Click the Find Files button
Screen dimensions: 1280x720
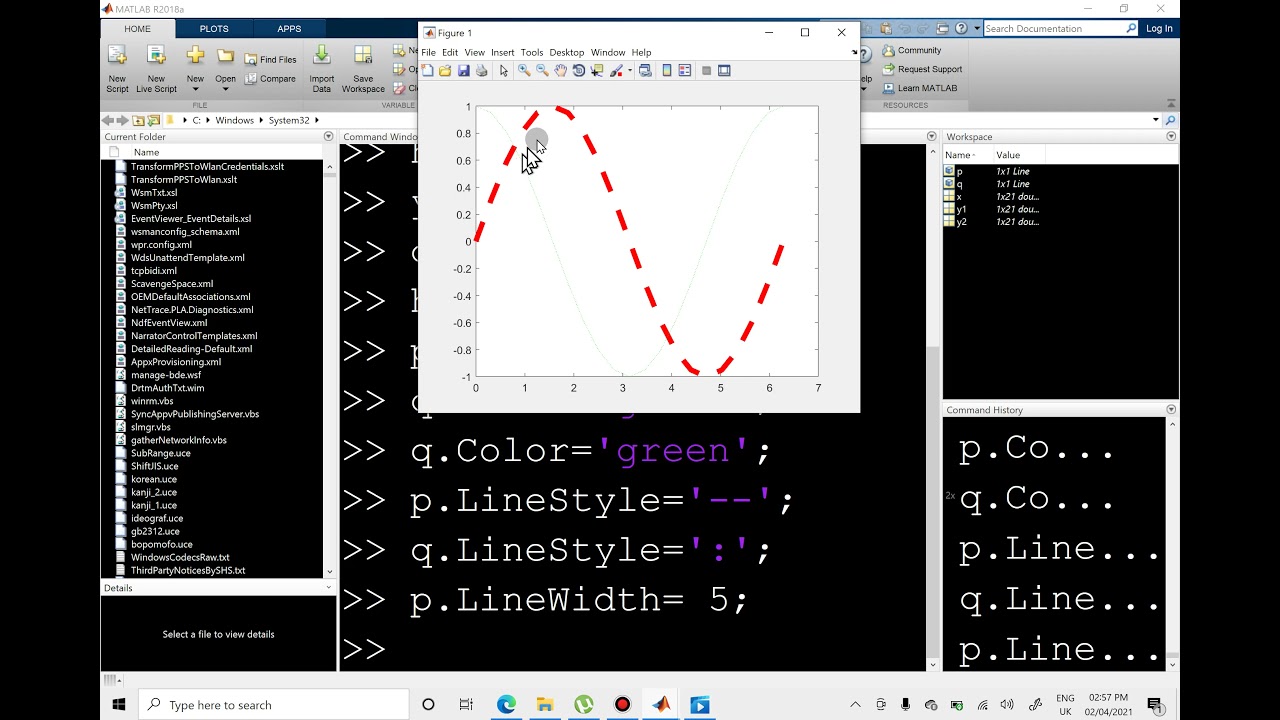click(271, 60)
